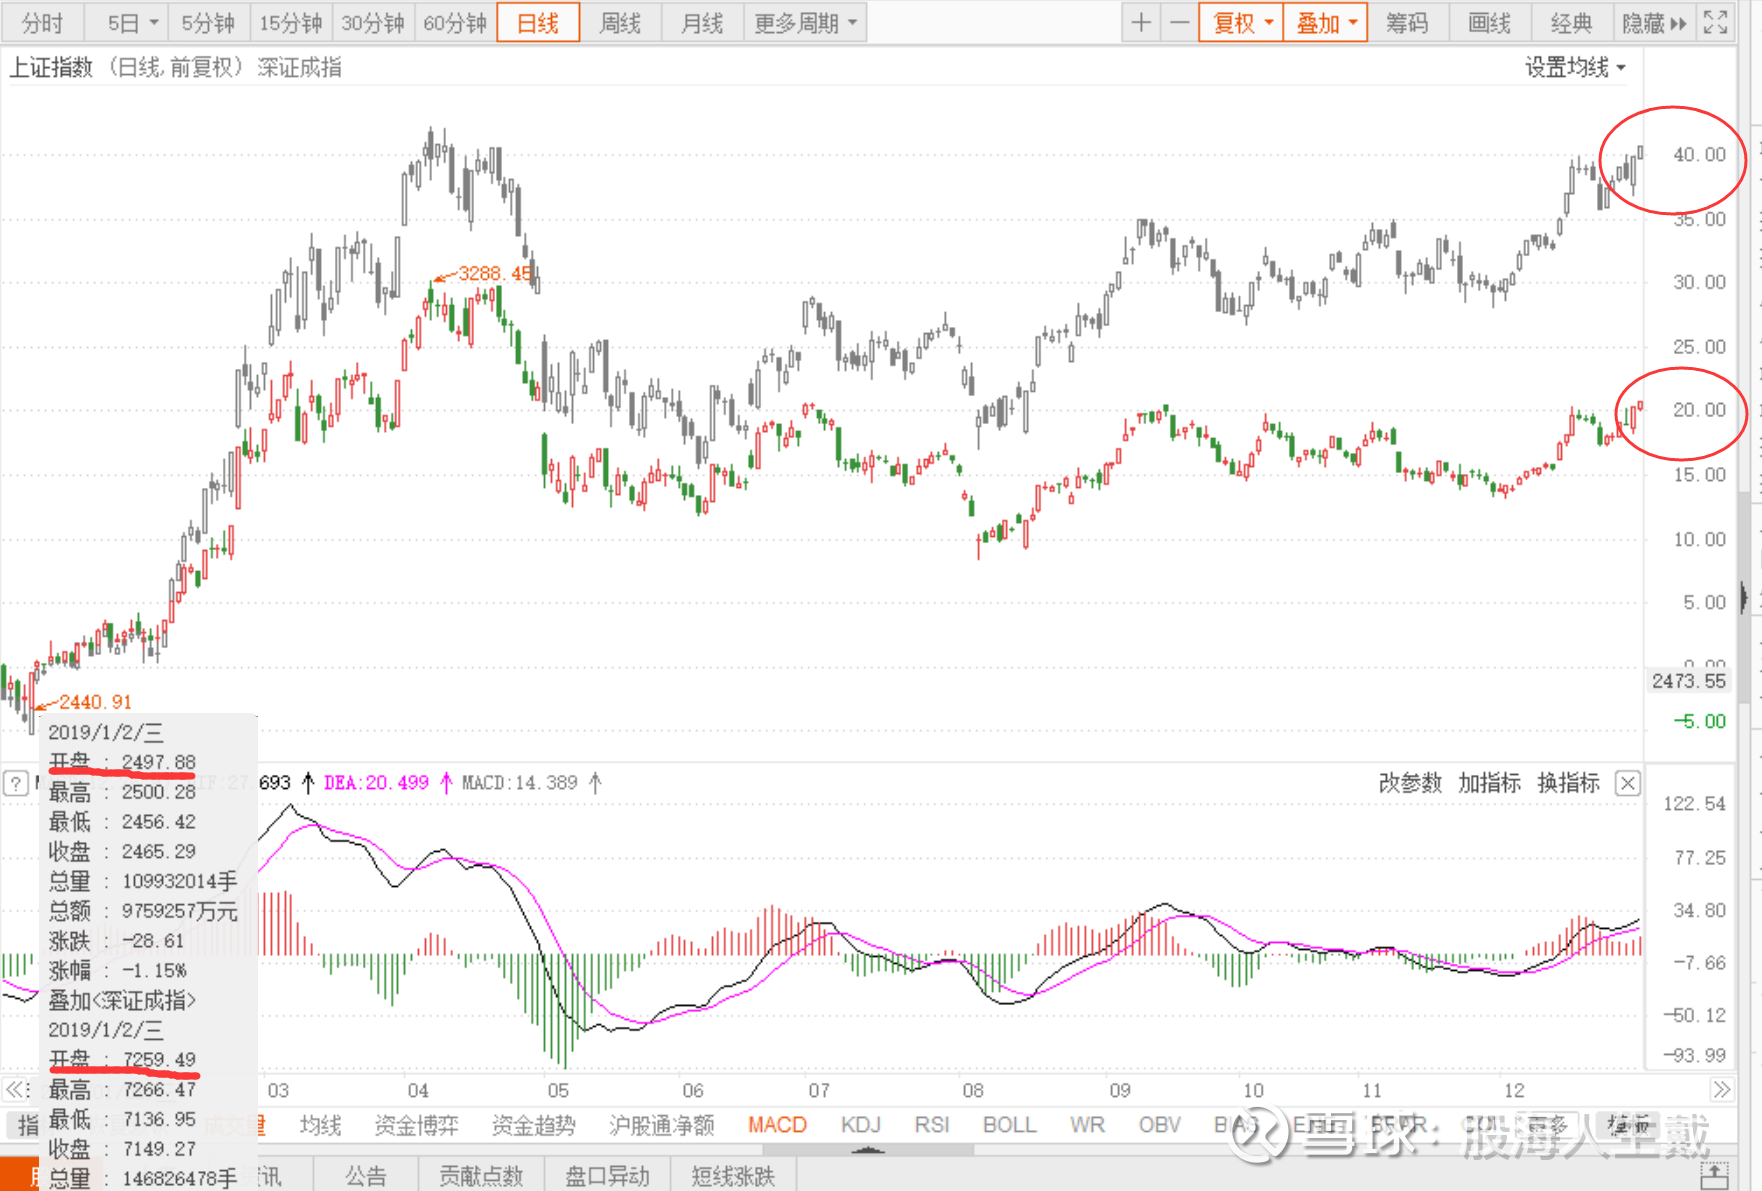This screenshot has height=1191, width=1762.
Task: Switch to 周线 weekly period
Action: pos(620,23)
